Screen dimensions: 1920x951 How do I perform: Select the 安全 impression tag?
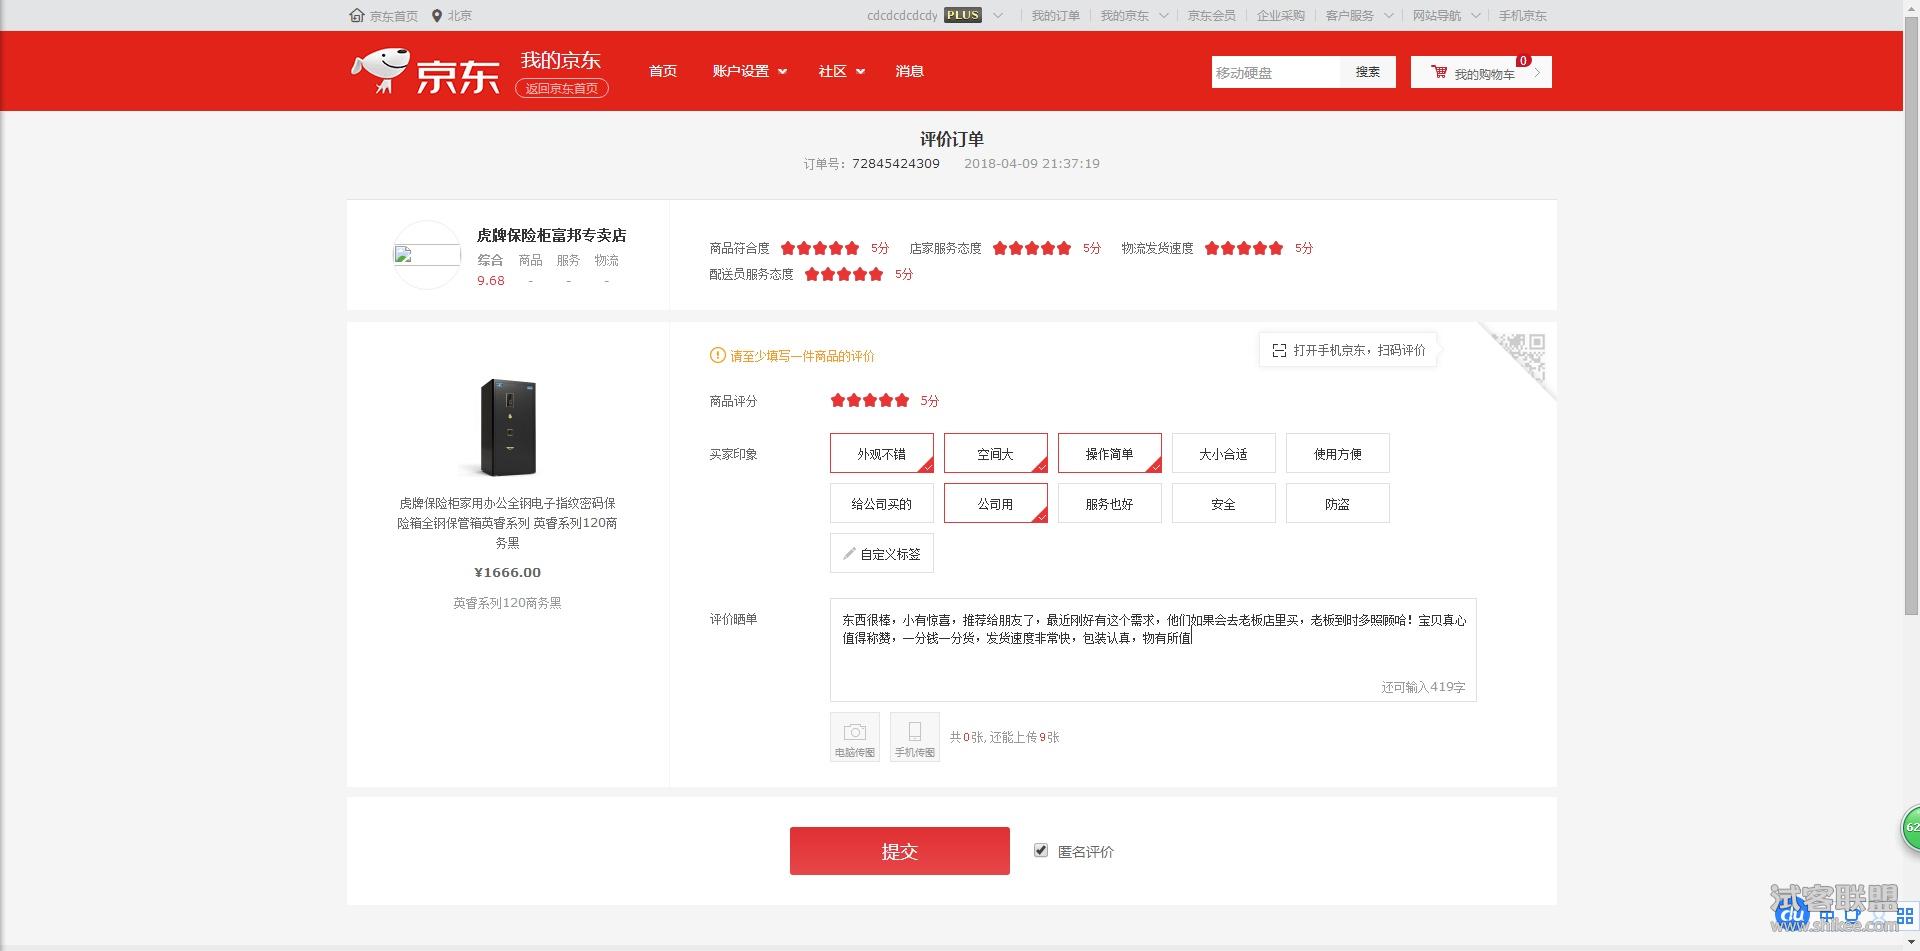pyautogui.click(x=1224, y=503)
